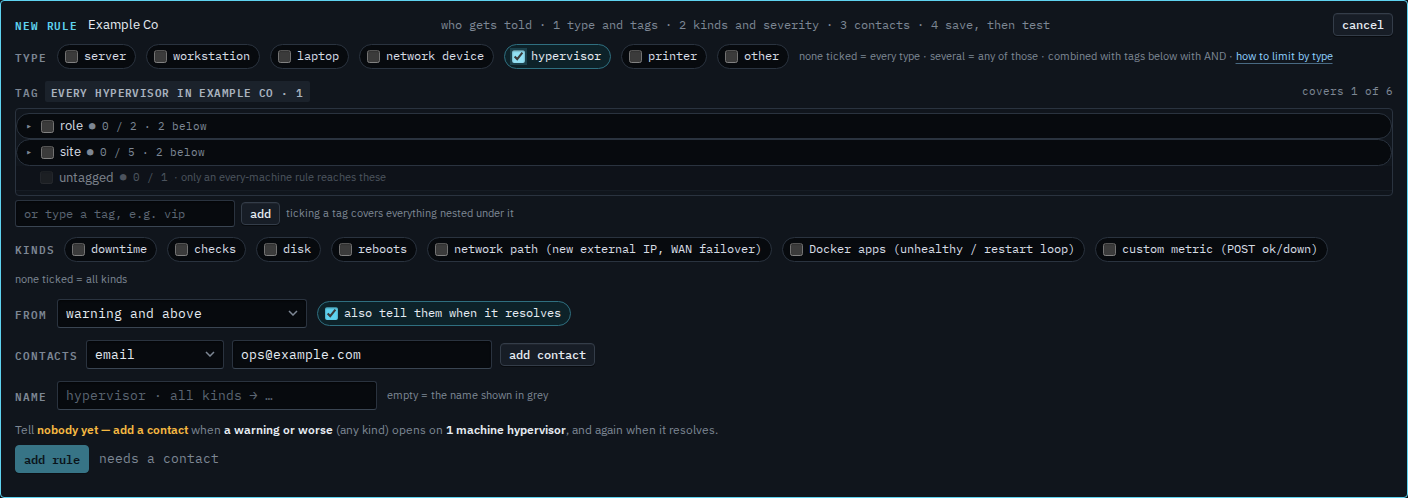1408x498 pixels.
Task: Click the cancel button
Action: coord(1362,25)
